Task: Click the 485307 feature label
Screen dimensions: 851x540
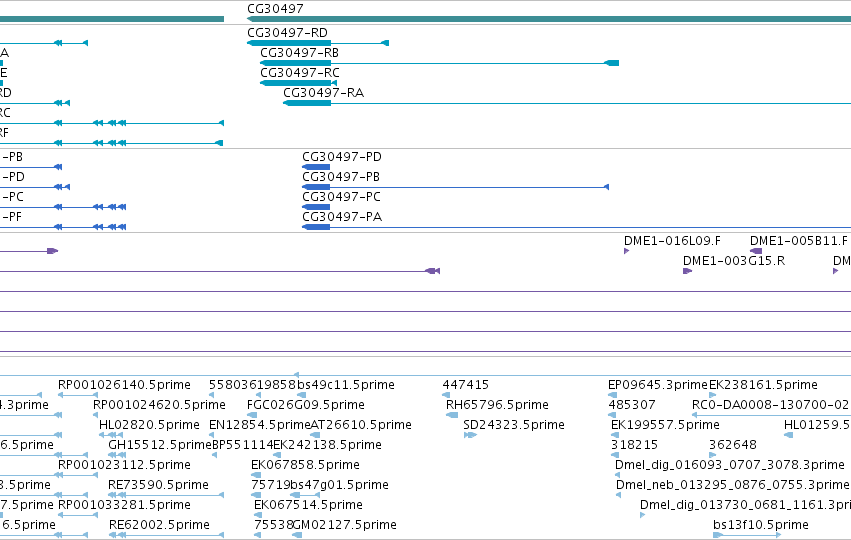Action: (x=632, y=405)
